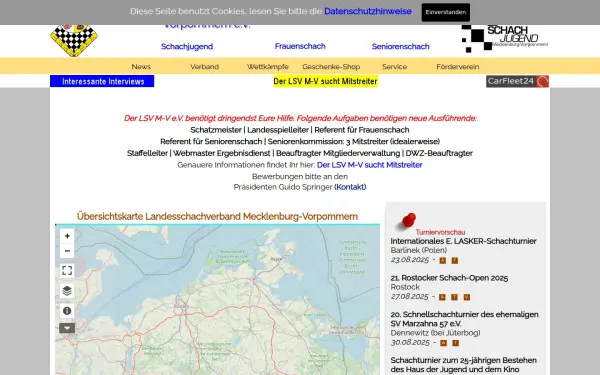
Task: Open the Datenschutzhinweise link
Action: tap(368, 11)
